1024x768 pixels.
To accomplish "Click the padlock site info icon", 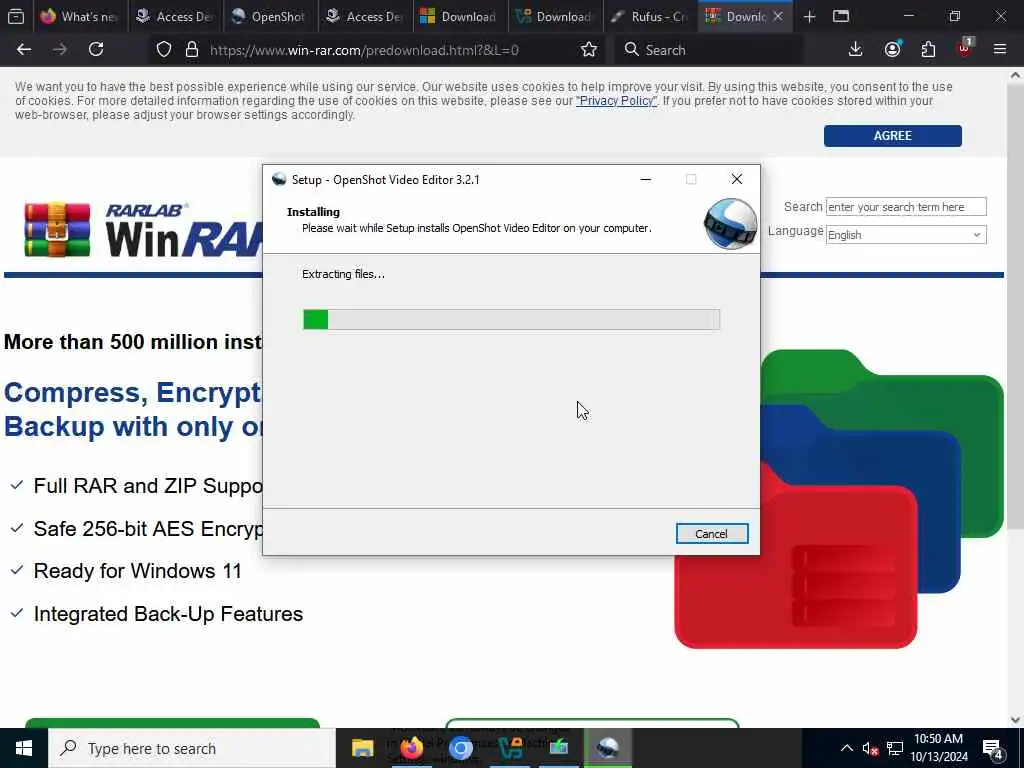I will point(191,50).
